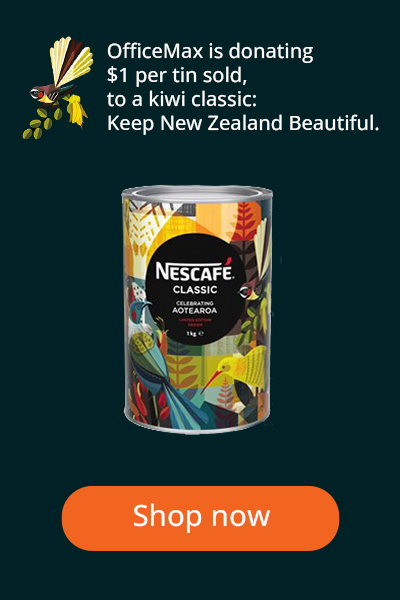Image resolution: width=400 pixels, height=600 pixels.
Task: Open the Nescafé Classic tin product image
Action: click(197, 309)
